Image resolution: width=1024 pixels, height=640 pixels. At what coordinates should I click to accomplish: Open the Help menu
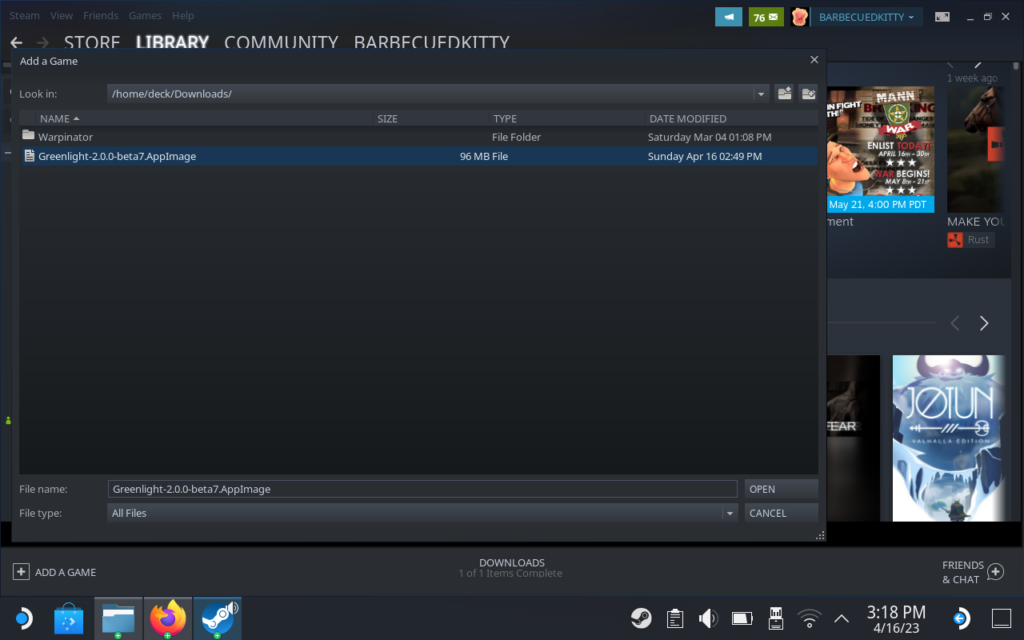tap(183, 15)
